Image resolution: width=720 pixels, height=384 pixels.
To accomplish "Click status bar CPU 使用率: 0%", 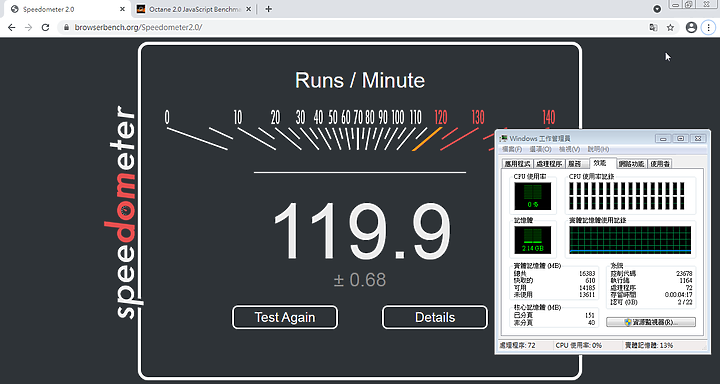I will pyautogui.click(x=579, y=345).
